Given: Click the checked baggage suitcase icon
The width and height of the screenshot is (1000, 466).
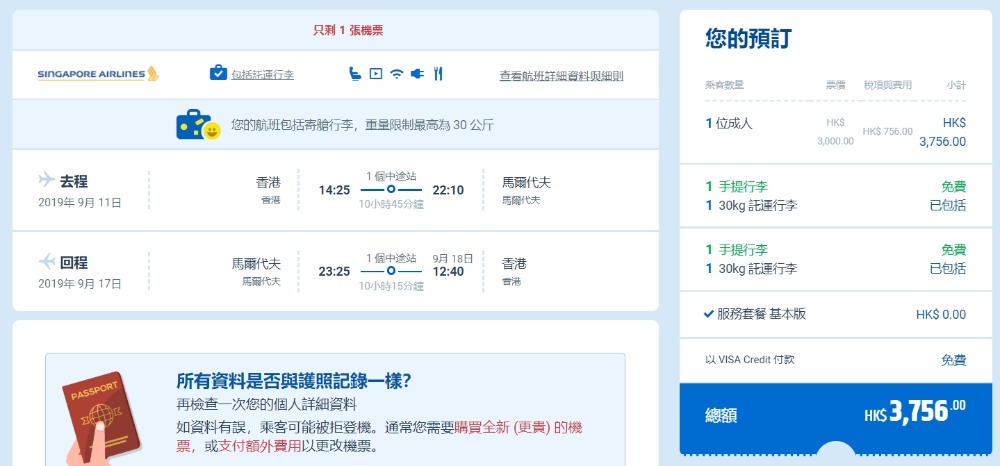Looking at the screenshot, I should (218, 74).
